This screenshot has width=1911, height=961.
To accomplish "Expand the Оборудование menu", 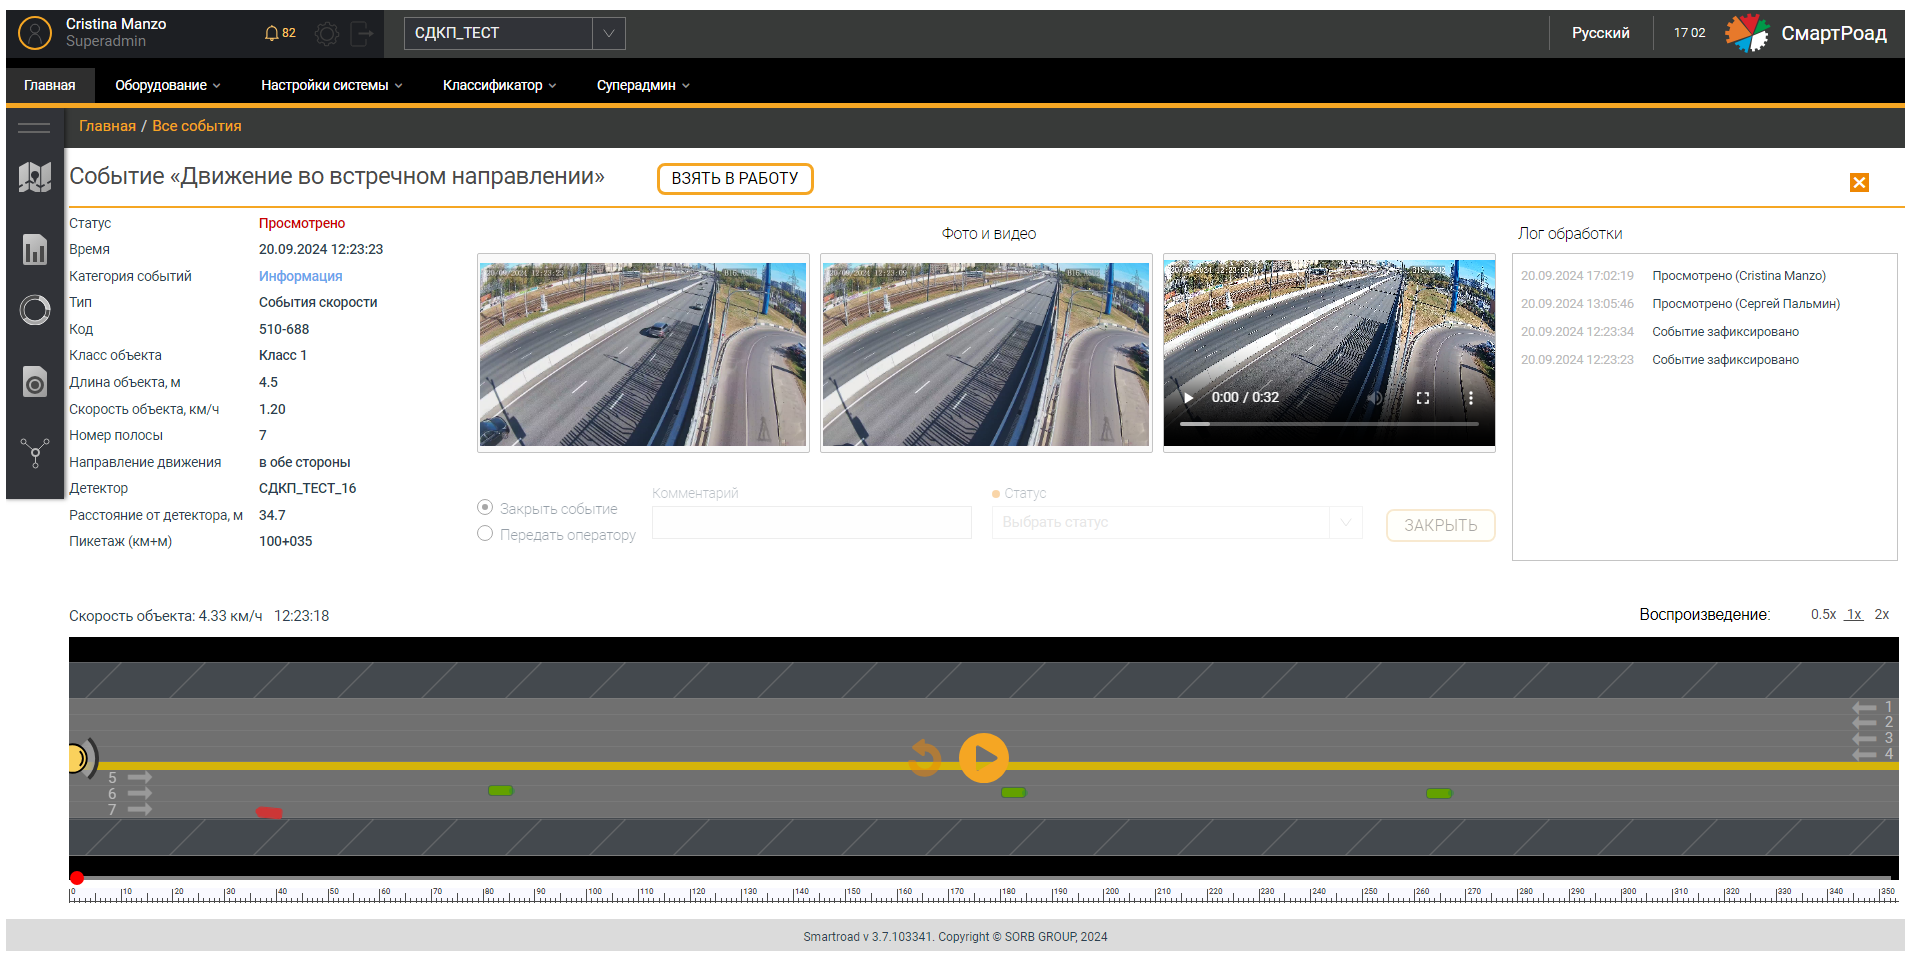I will [167, 85].
